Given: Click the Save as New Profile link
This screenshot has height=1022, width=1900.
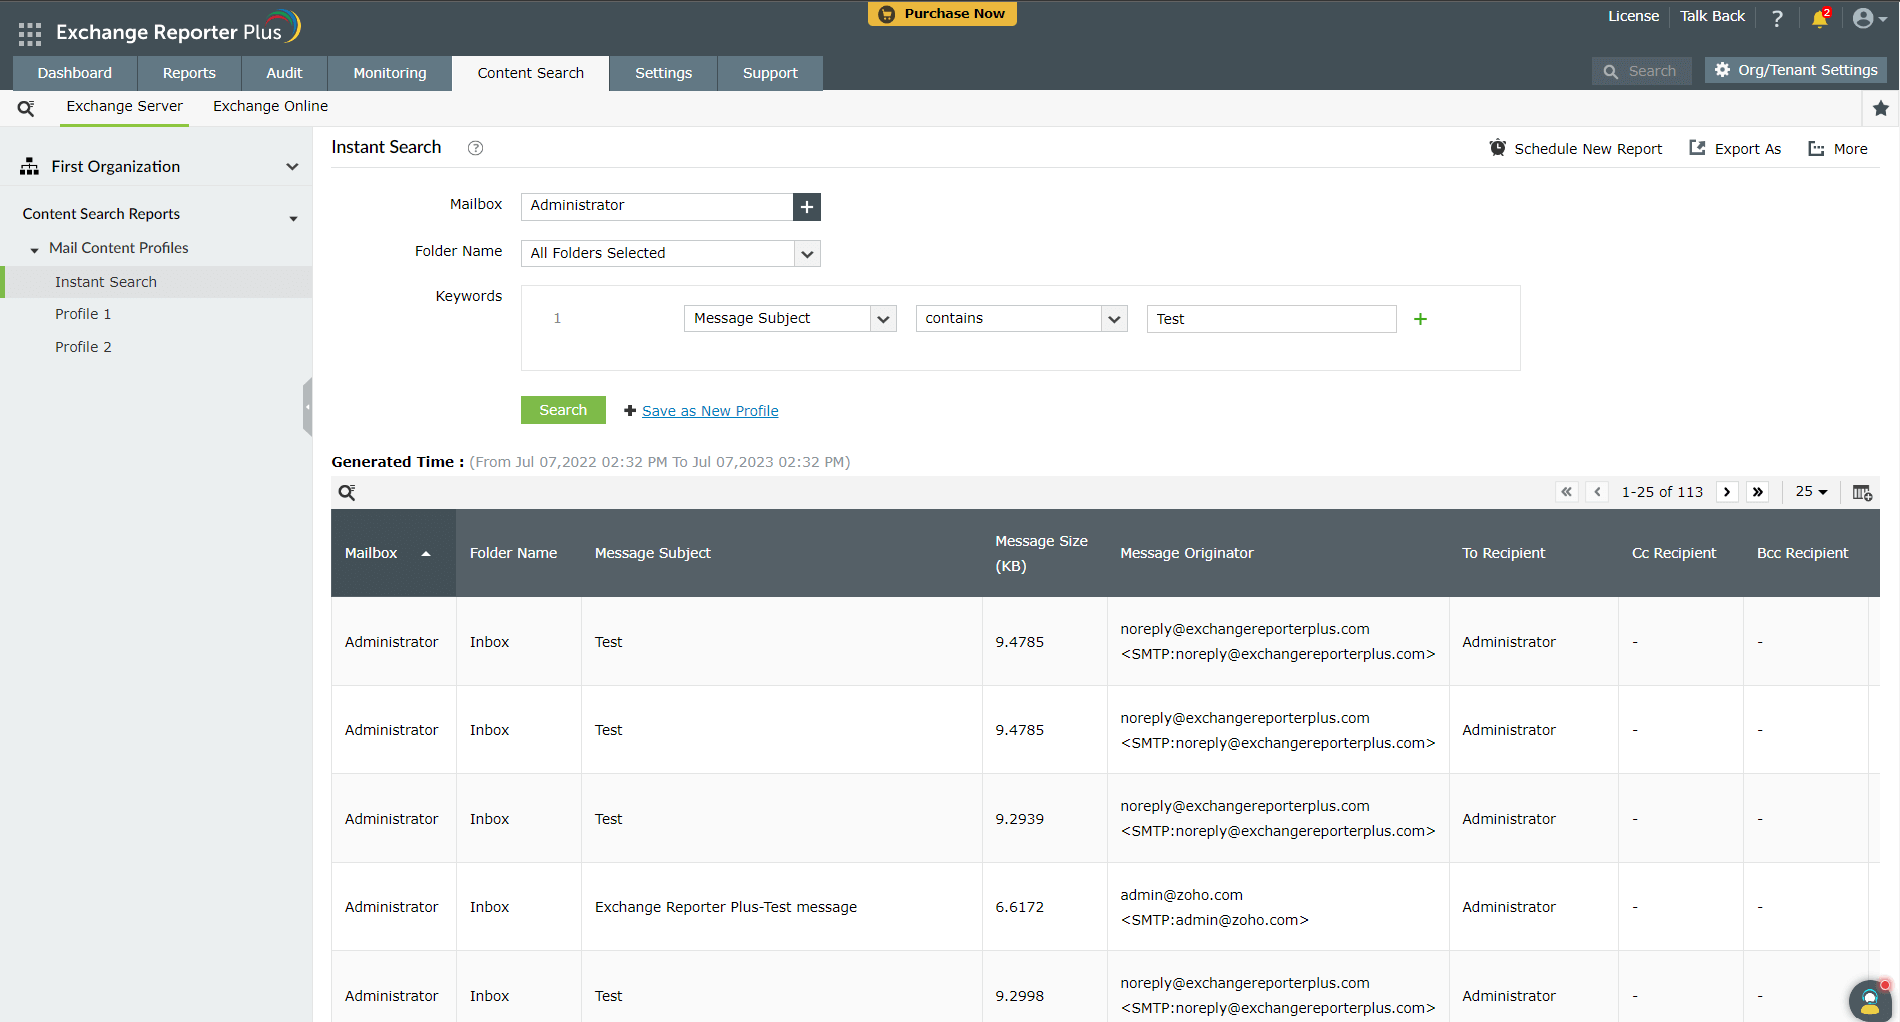Looking at the screenshot, I should coord(710,410).
